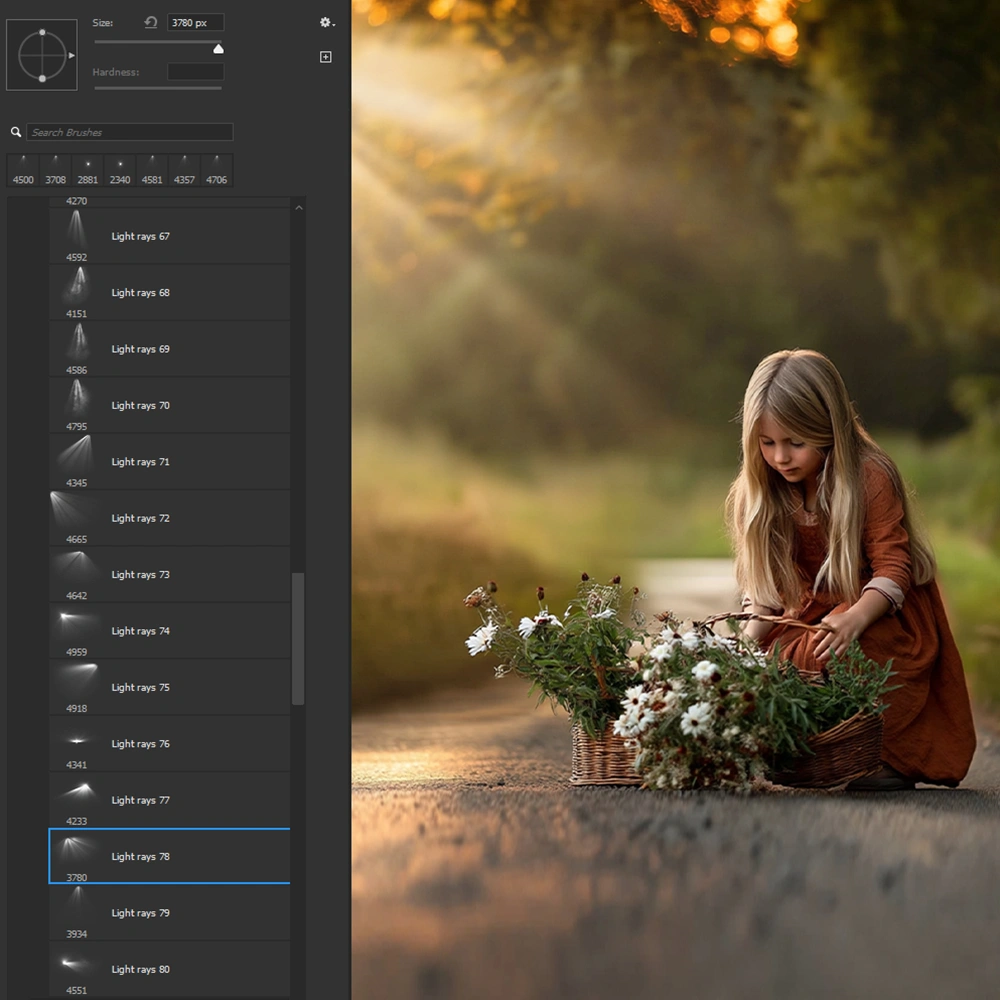The image size is (1000, 1000).
Task: Reset brush size with the restore arrow icon
Action: point(151,22)
